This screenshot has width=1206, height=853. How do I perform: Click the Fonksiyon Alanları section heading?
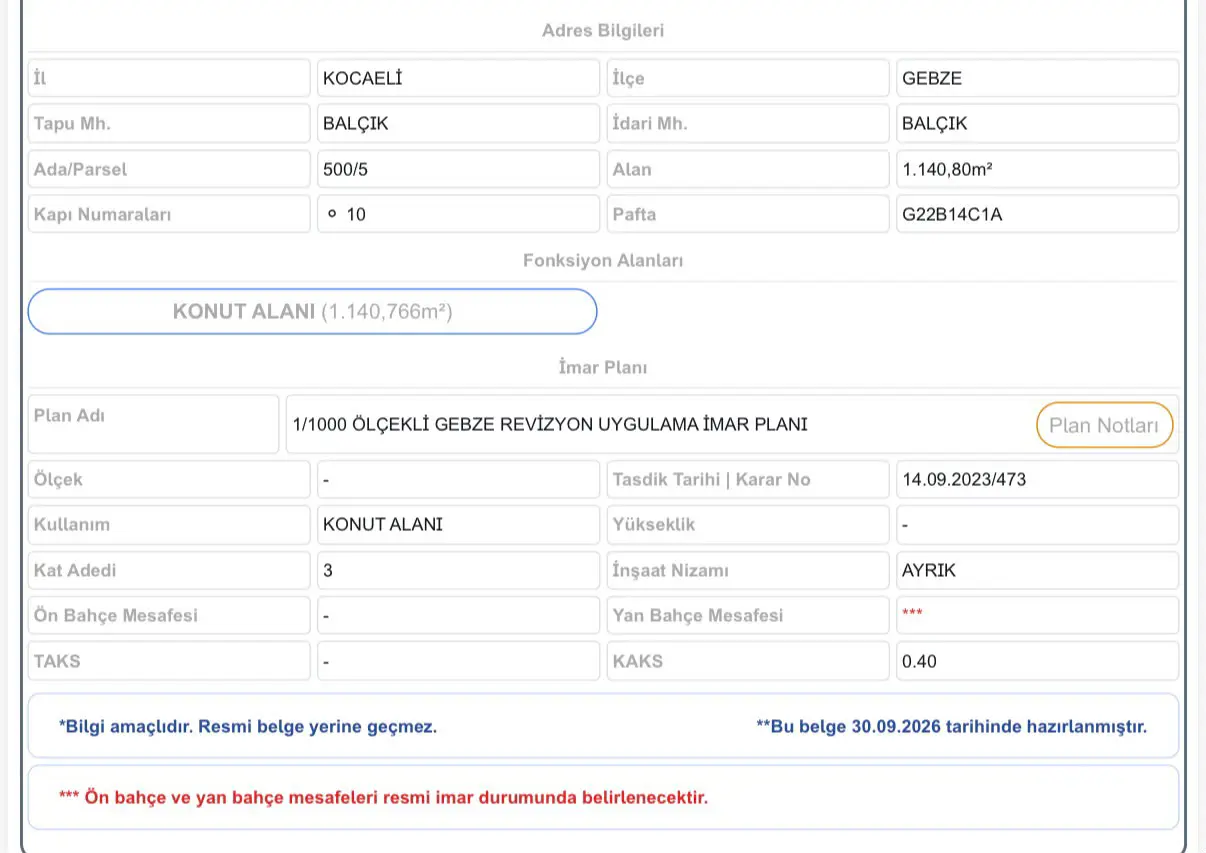(x=603, y=261)
